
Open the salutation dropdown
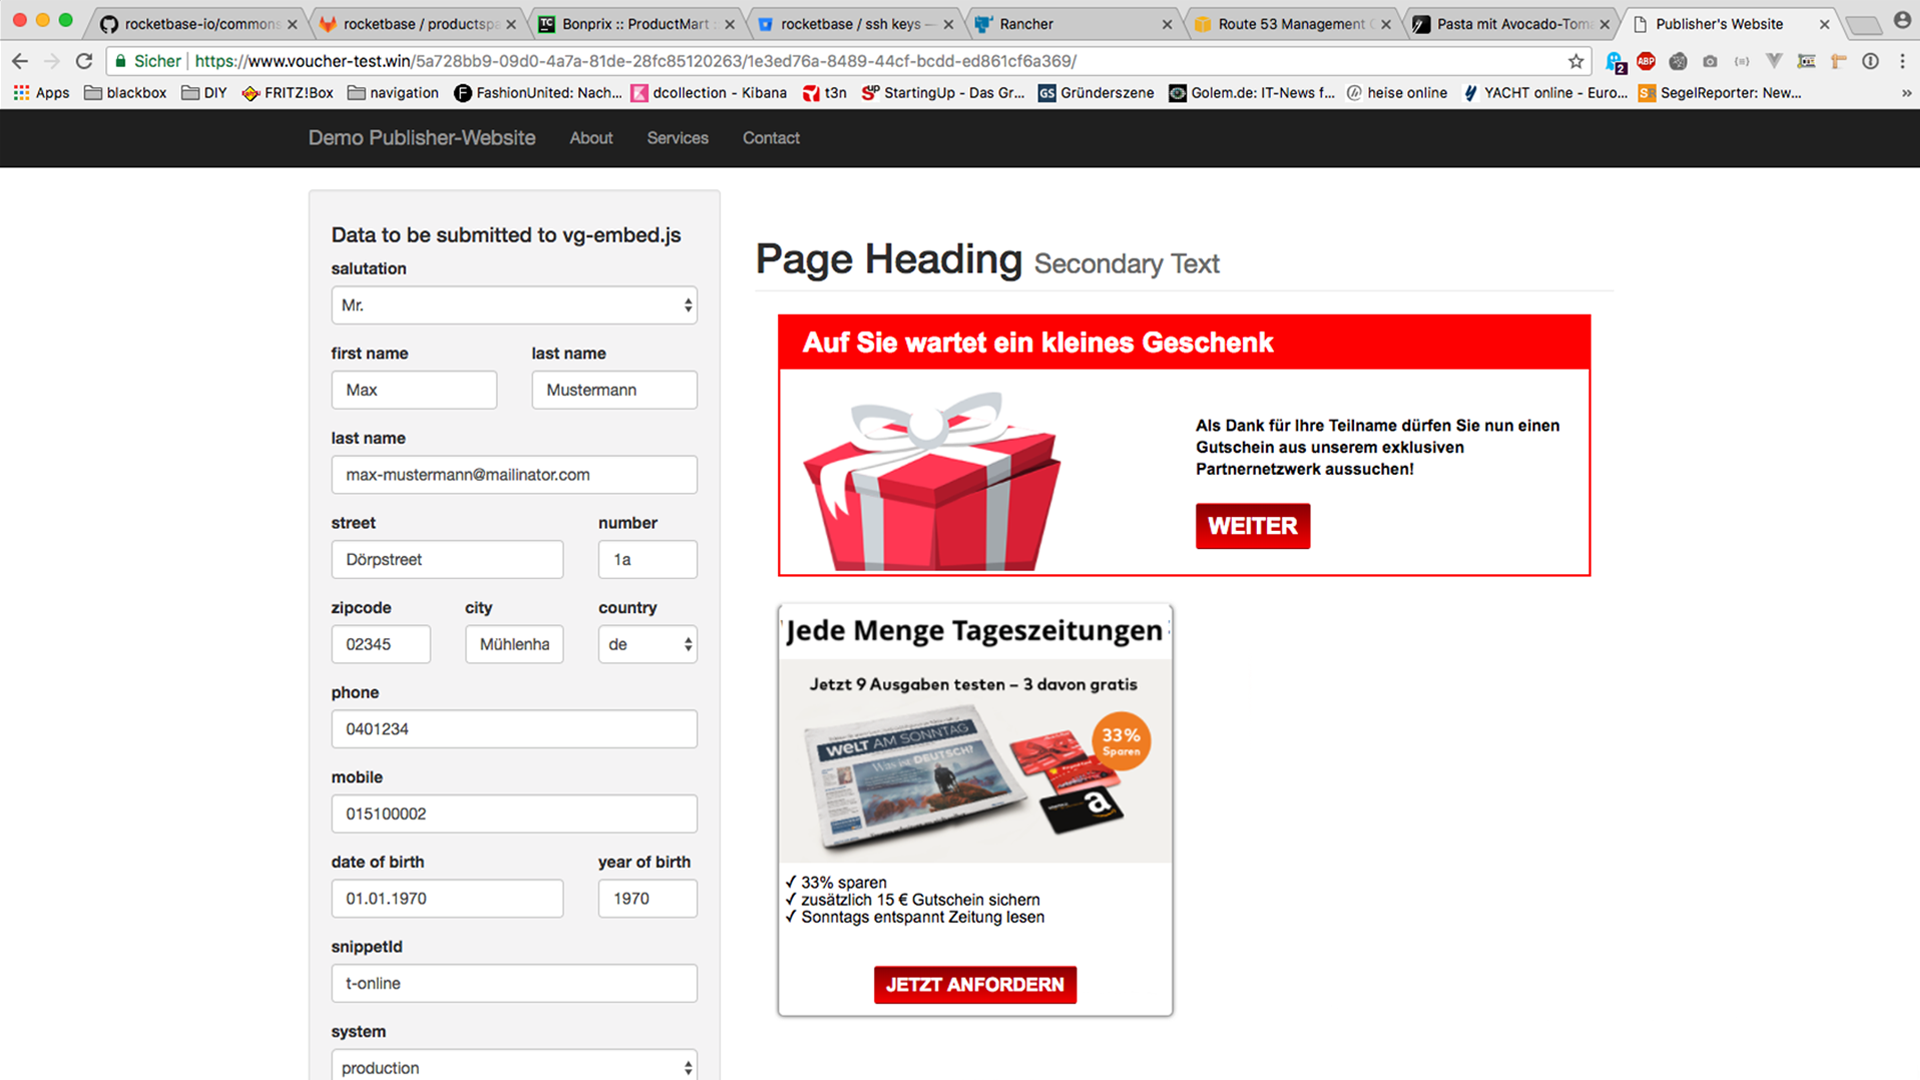coord(514,305)
